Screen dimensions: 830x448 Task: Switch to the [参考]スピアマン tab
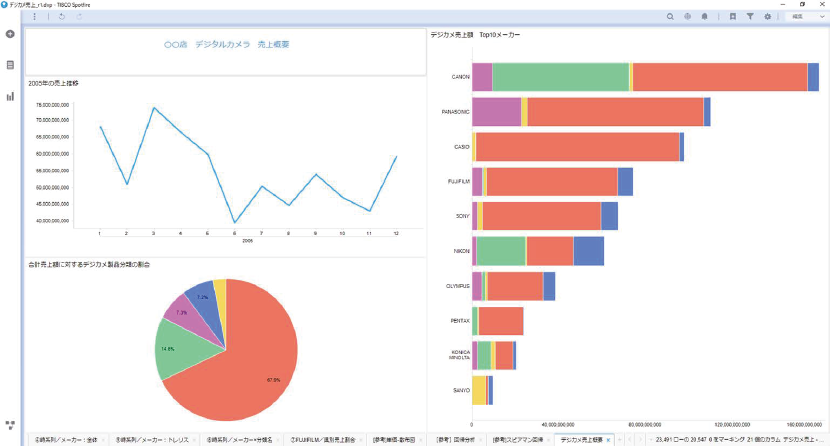(x=518, y=440)
